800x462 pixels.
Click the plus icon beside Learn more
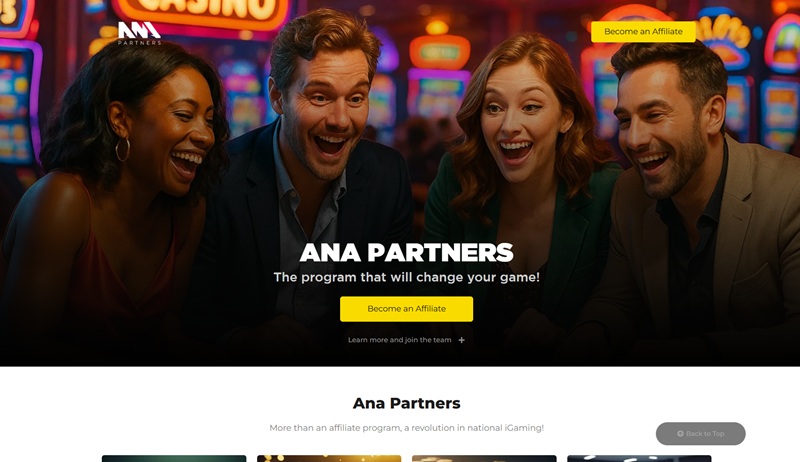point(461,340)
